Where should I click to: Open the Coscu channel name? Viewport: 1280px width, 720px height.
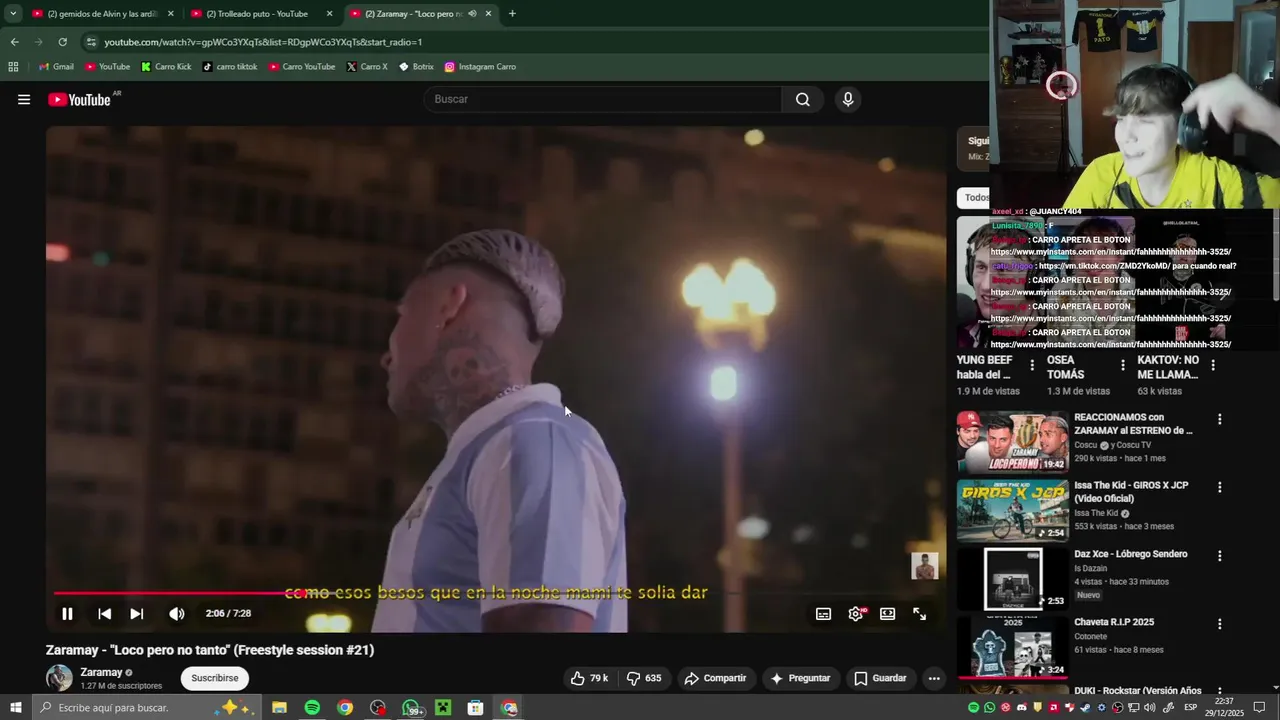tap(1086, 445)
